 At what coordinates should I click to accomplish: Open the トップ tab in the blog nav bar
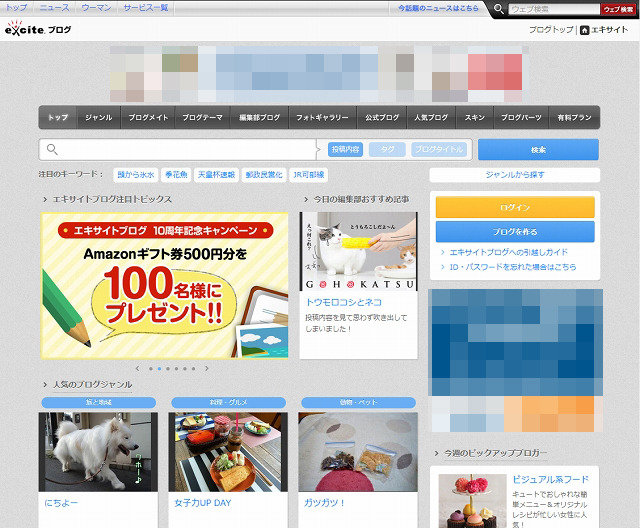(x=58, y=117)
